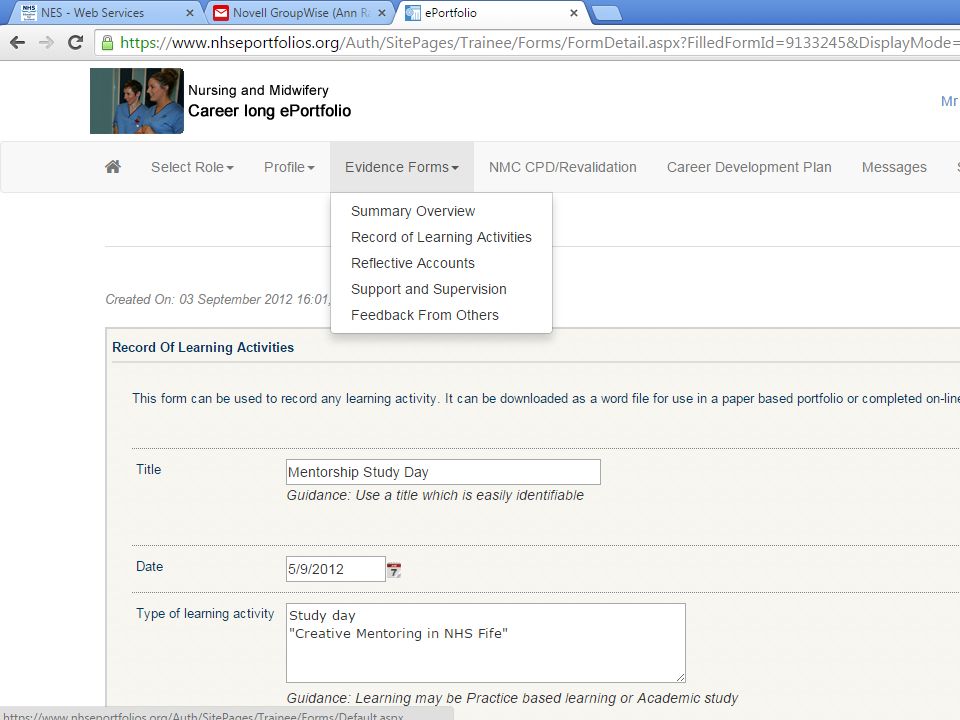
Task: Click the Career long ePortfolio heading
Action: point(269,111)
